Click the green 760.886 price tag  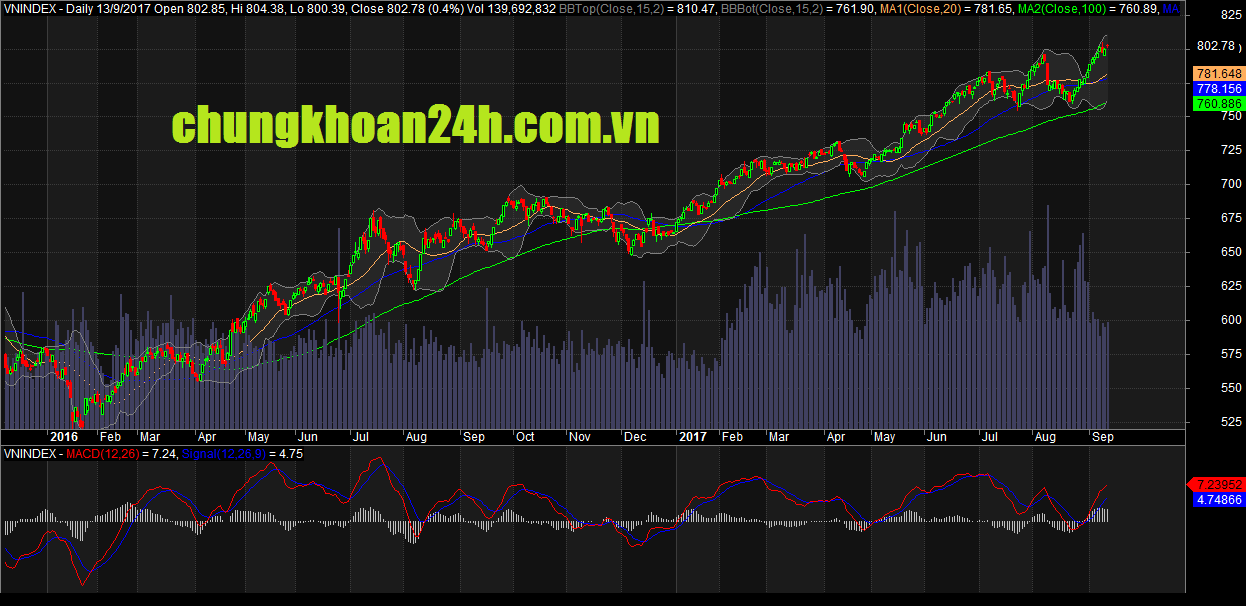click(1218, 104)
